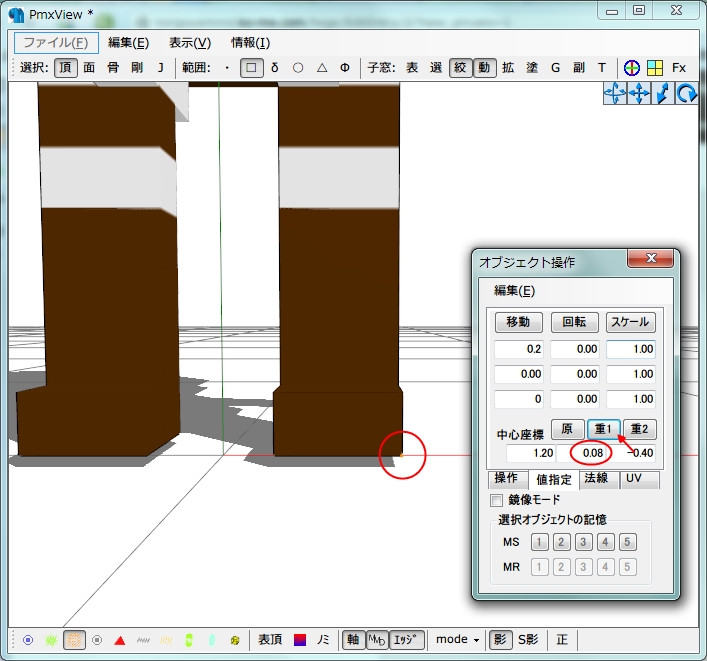Open the 編集(E) menu in Object panel
This screenshot has width=707, height=661.
point(515,291)
